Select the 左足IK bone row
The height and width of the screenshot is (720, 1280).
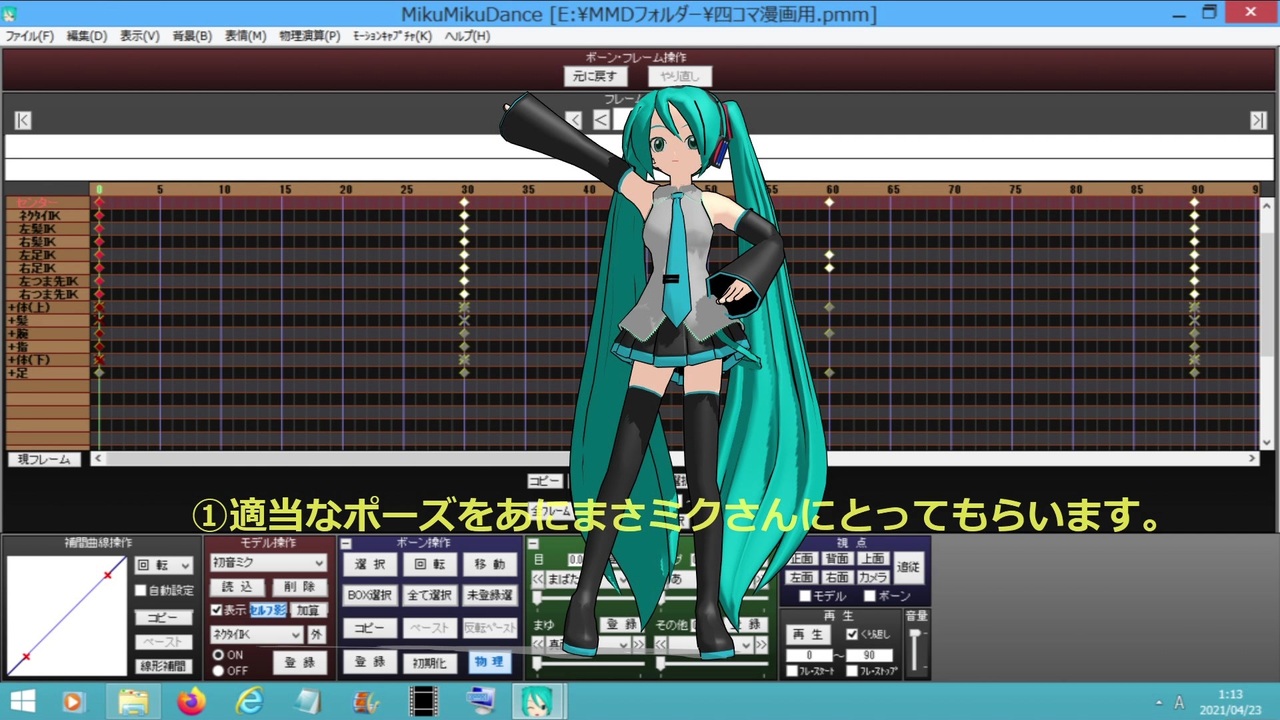[x=48, y=255]
